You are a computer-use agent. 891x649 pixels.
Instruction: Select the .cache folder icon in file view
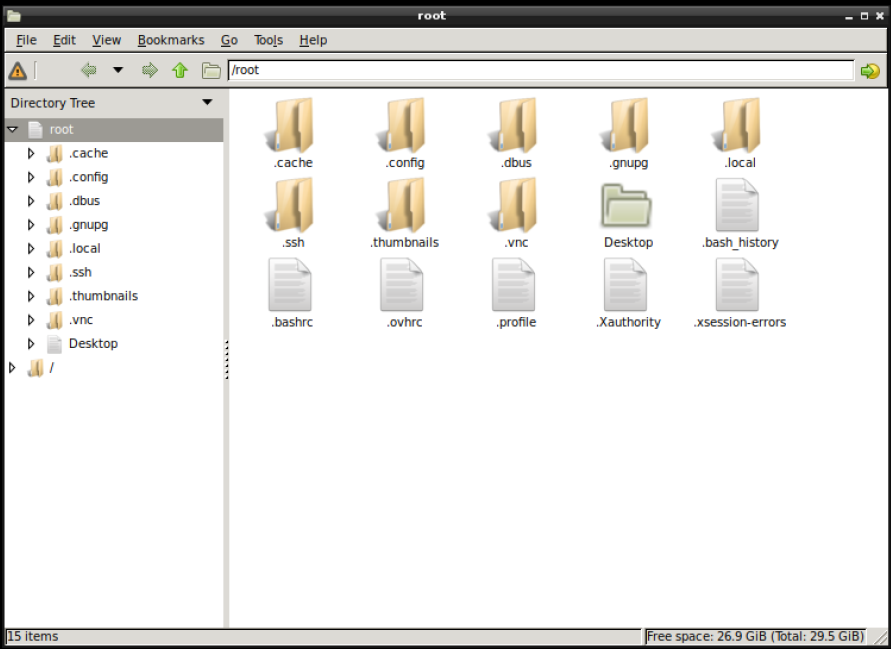coord(290,125)
